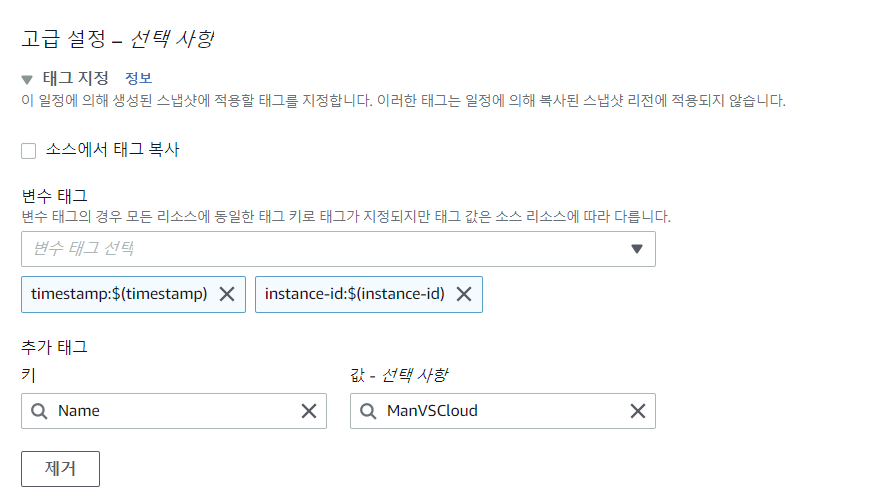The height and width of the screenshot is (500, 891).
Task: Collapse the 태그 지정 section triangle
Action: click(x=27, y=79)
